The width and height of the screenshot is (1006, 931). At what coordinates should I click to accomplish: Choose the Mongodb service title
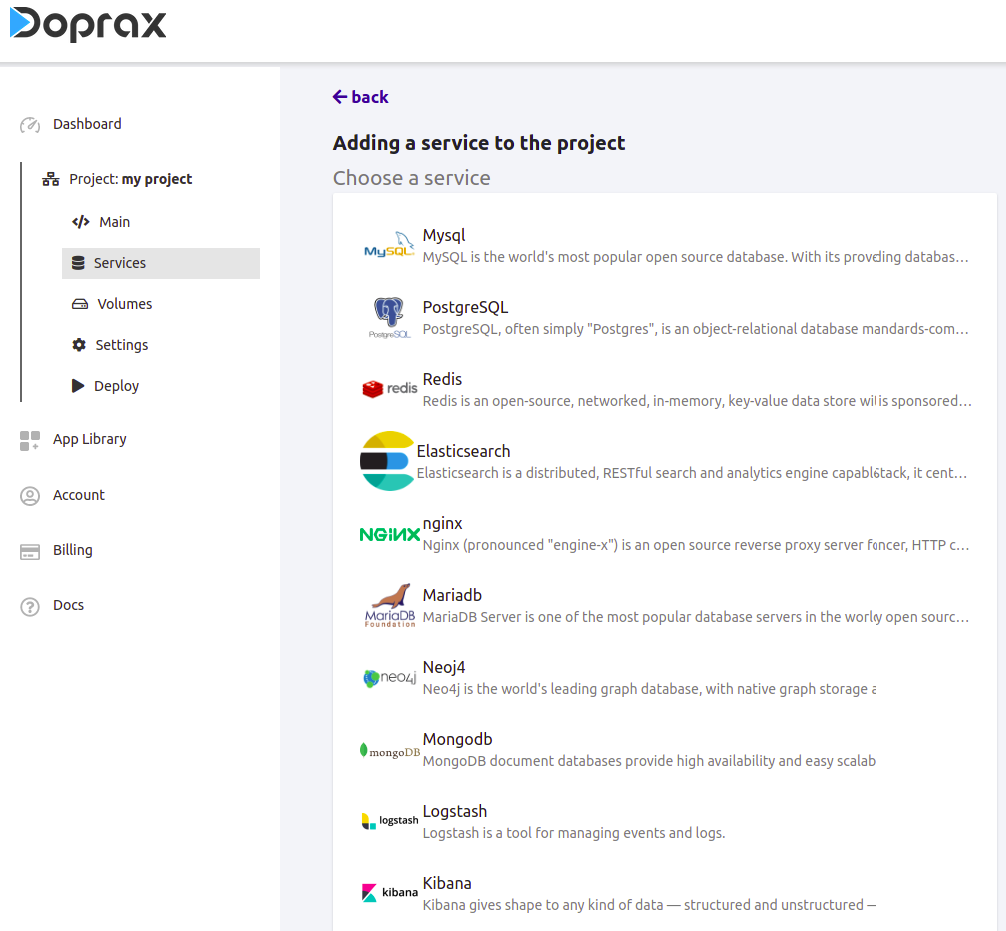457,739
